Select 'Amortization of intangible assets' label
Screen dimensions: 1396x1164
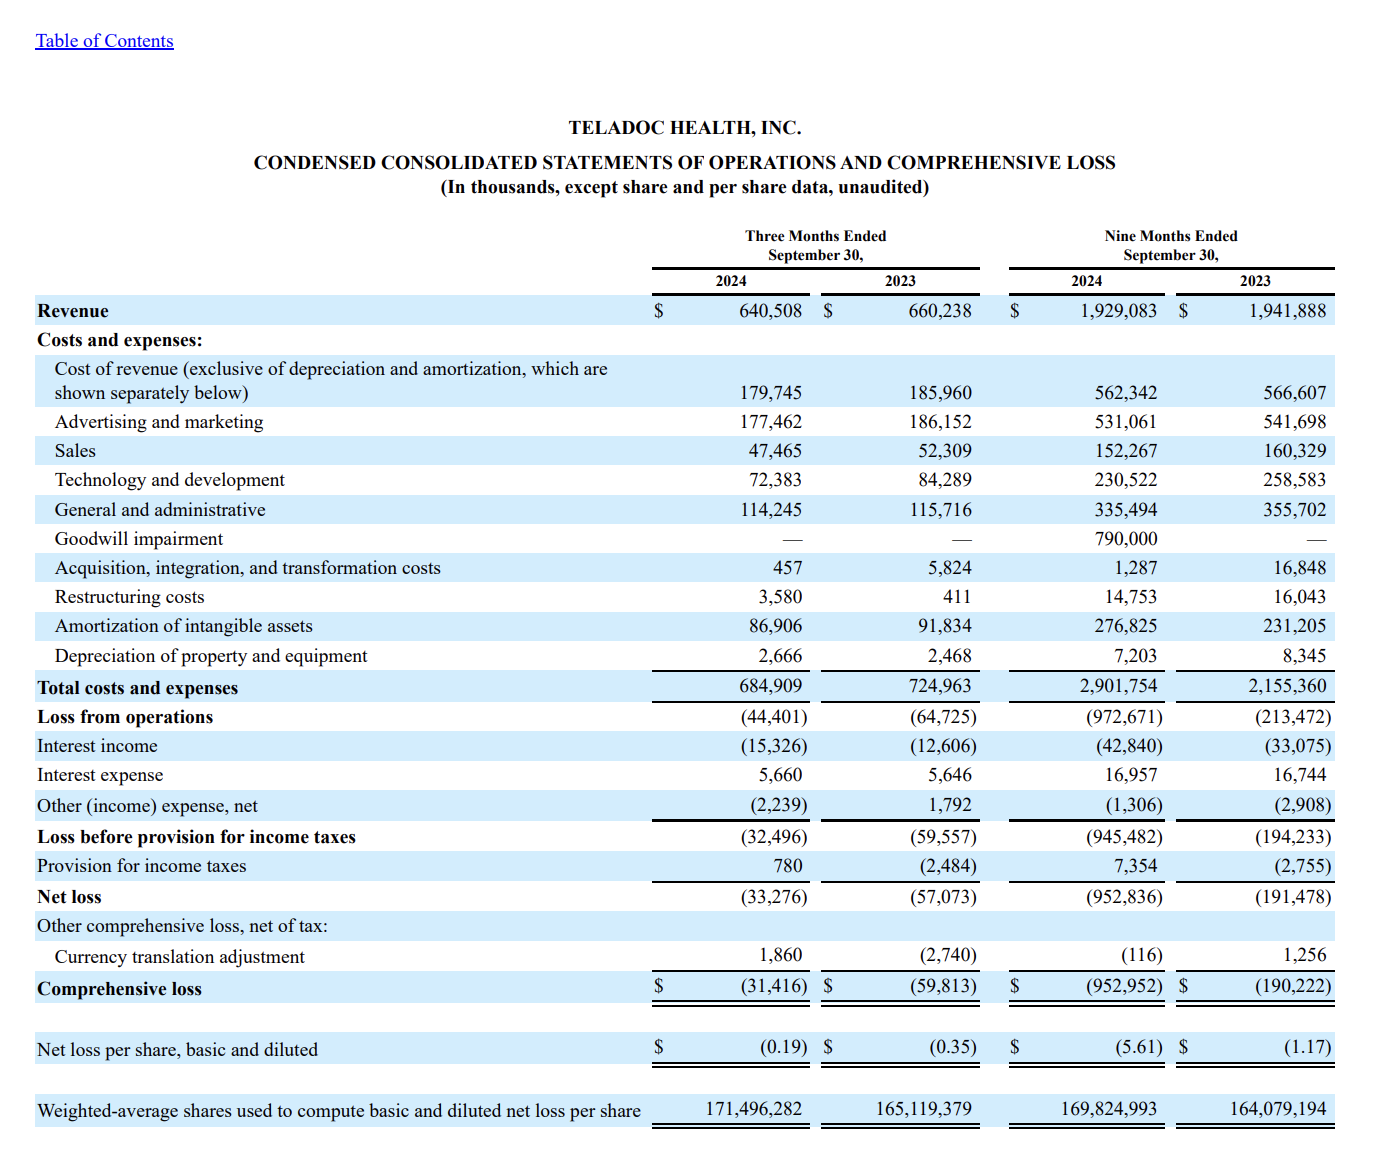pyautogui.click(x=184, y=626)
